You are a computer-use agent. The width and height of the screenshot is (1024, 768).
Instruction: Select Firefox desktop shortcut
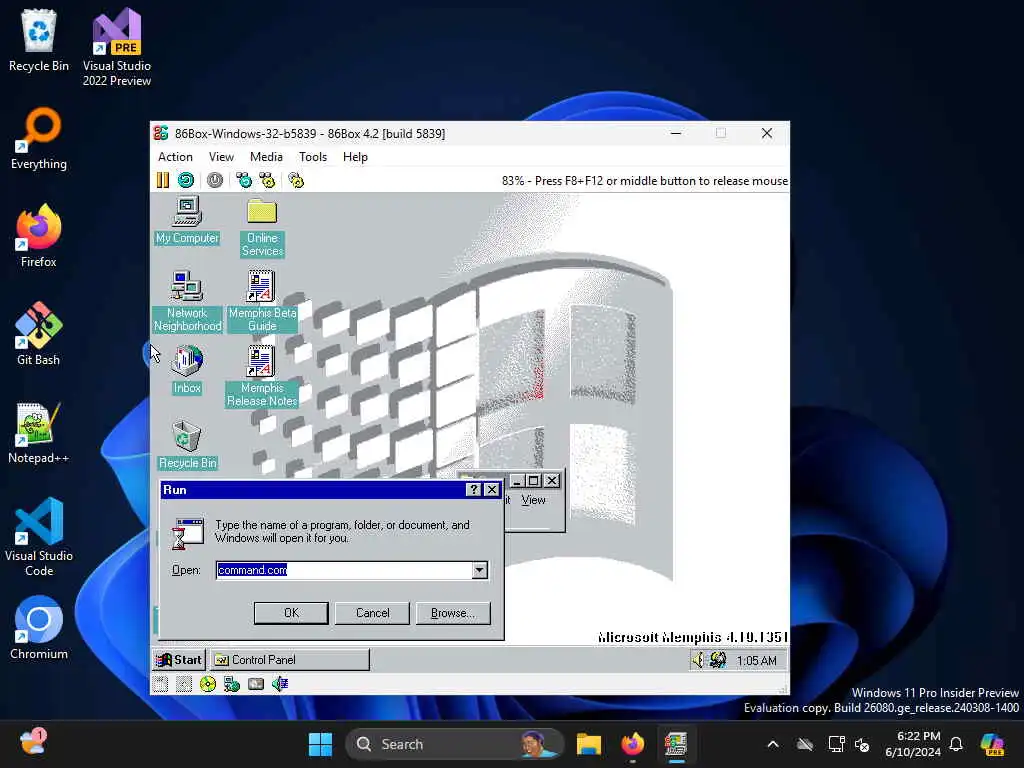tap(39, 236)
